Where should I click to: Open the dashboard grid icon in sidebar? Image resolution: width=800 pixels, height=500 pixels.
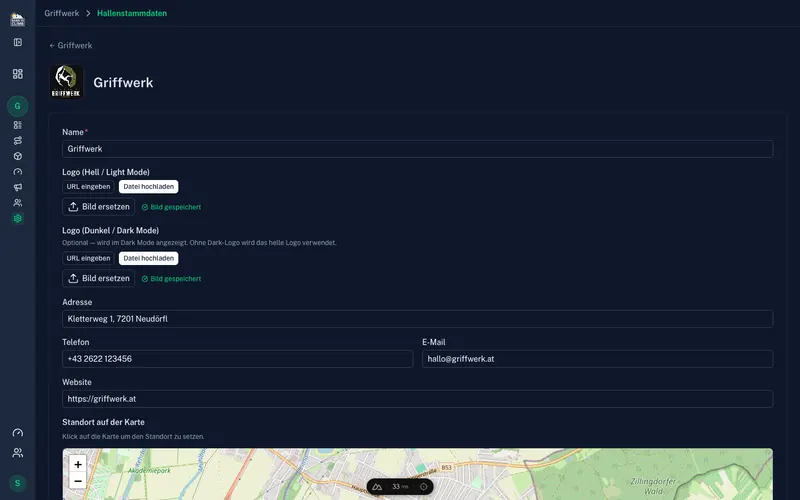pos(18,74)
